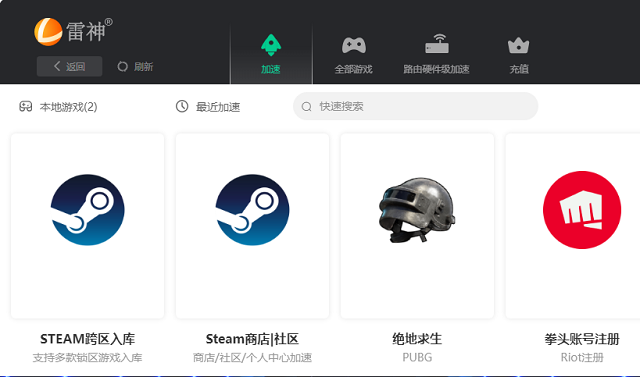
Task: Click the 拳头账号注册 title text
Action: (x=582, y=339)
